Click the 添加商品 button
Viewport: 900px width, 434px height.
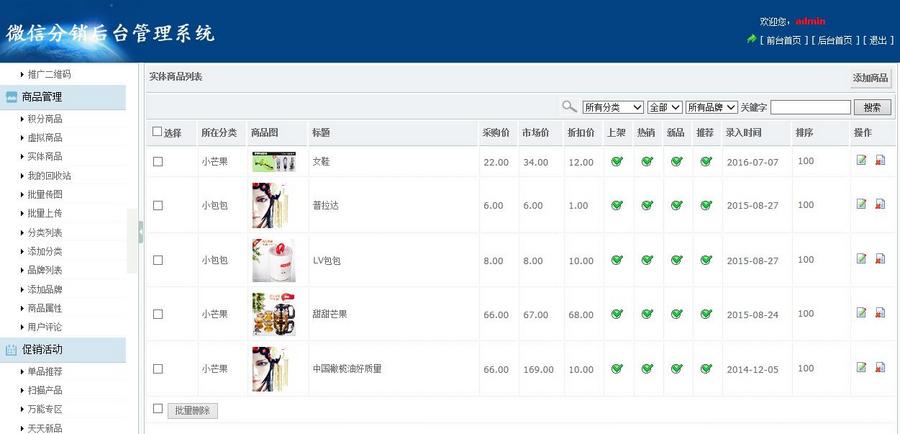[870, 78]
